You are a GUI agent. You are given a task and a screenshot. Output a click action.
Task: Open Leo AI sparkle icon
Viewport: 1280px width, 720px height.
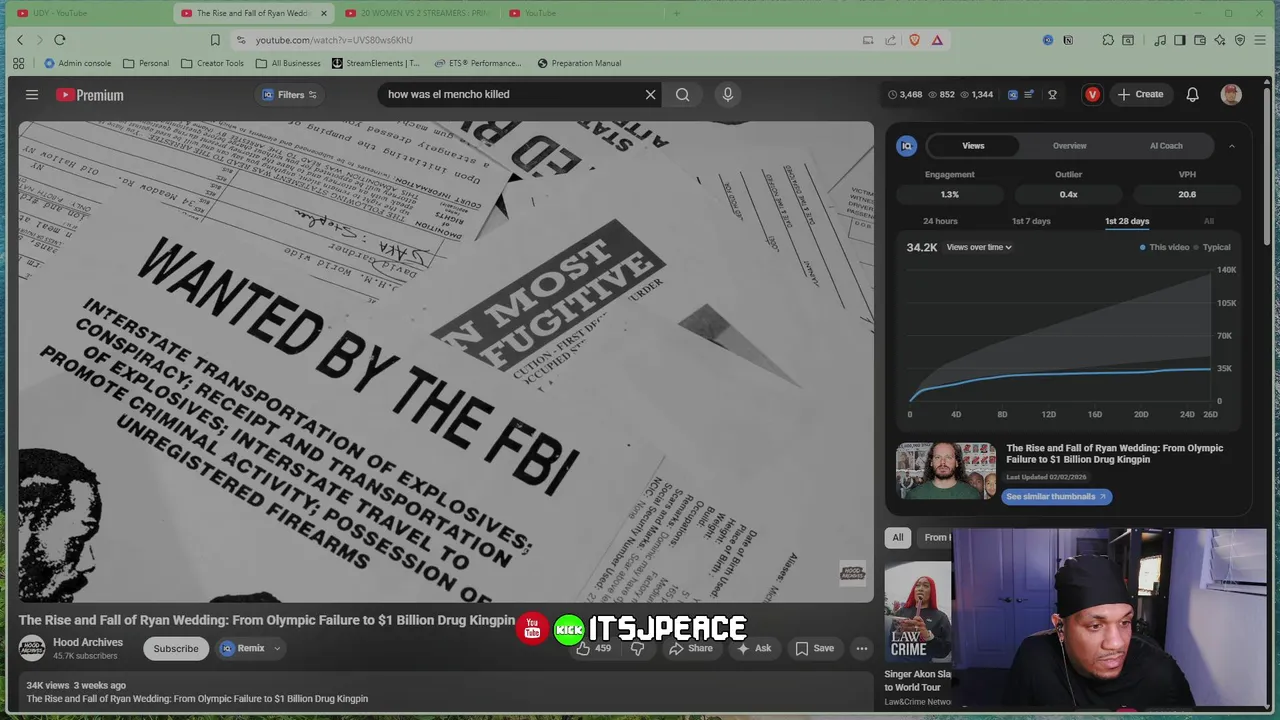point(1220,40)
